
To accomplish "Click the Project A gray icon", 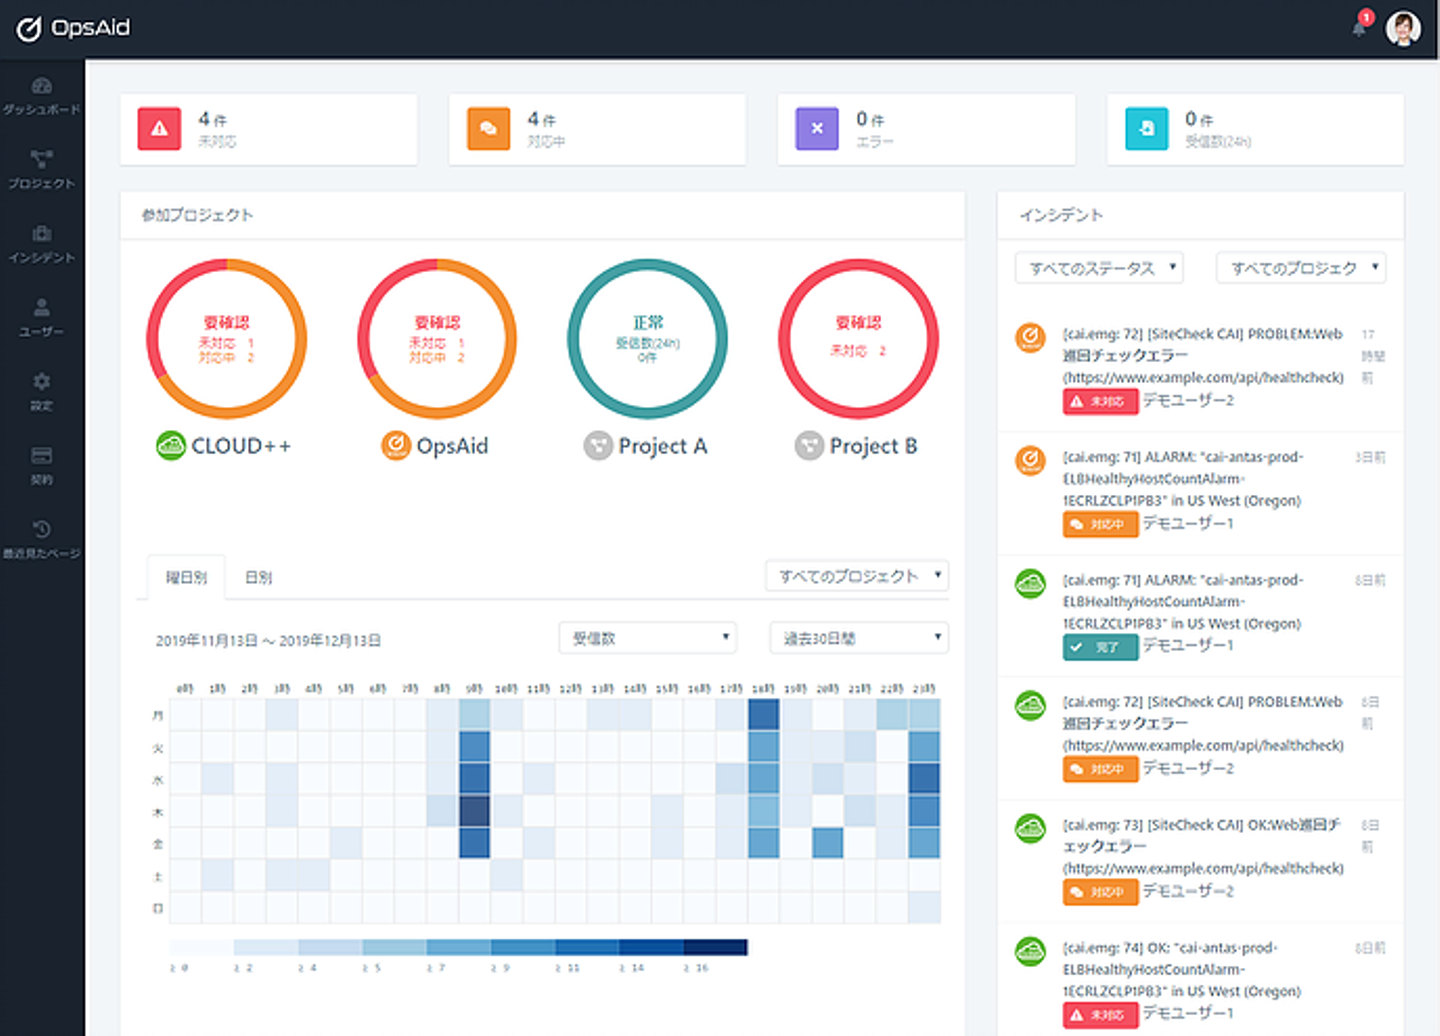I will pyautogui.click(x=598, y=445).
